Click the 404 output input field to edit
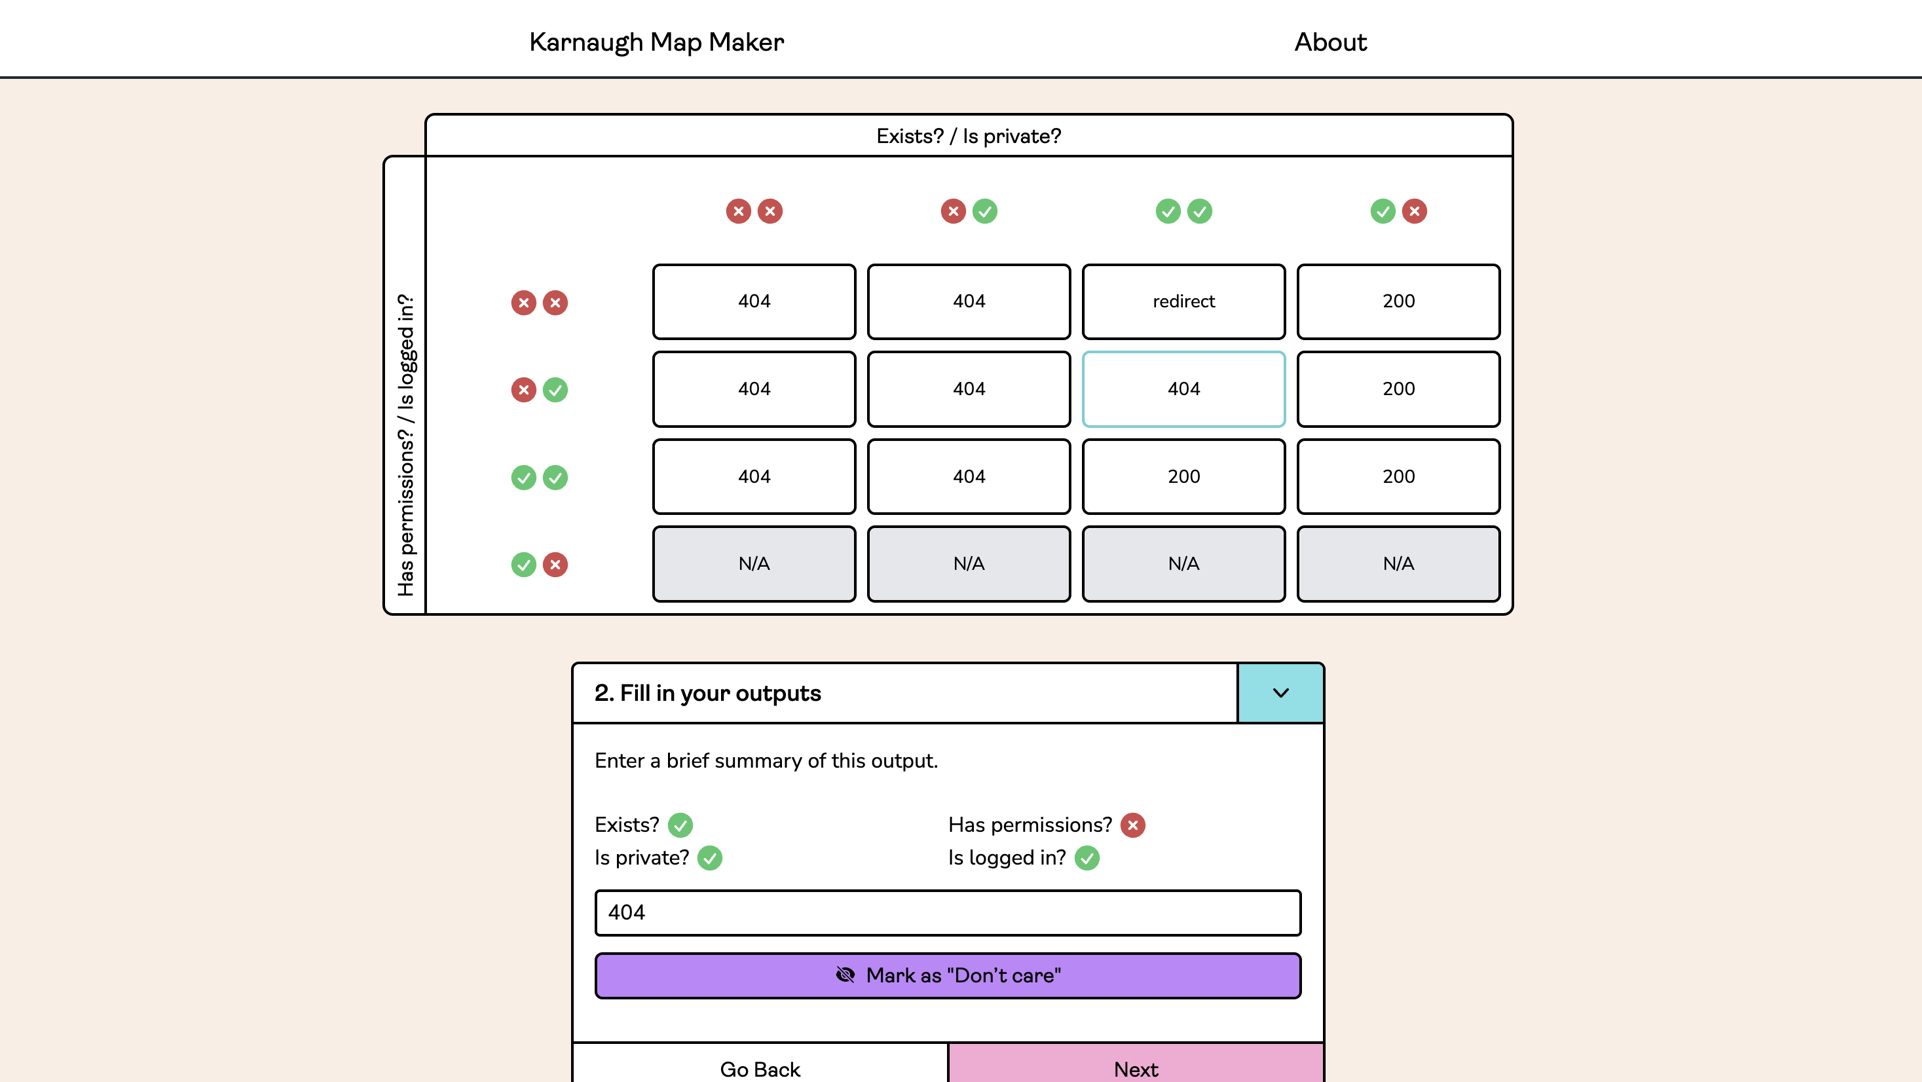This screenshot has height=1082, width=1922. (x=946, y=912)
